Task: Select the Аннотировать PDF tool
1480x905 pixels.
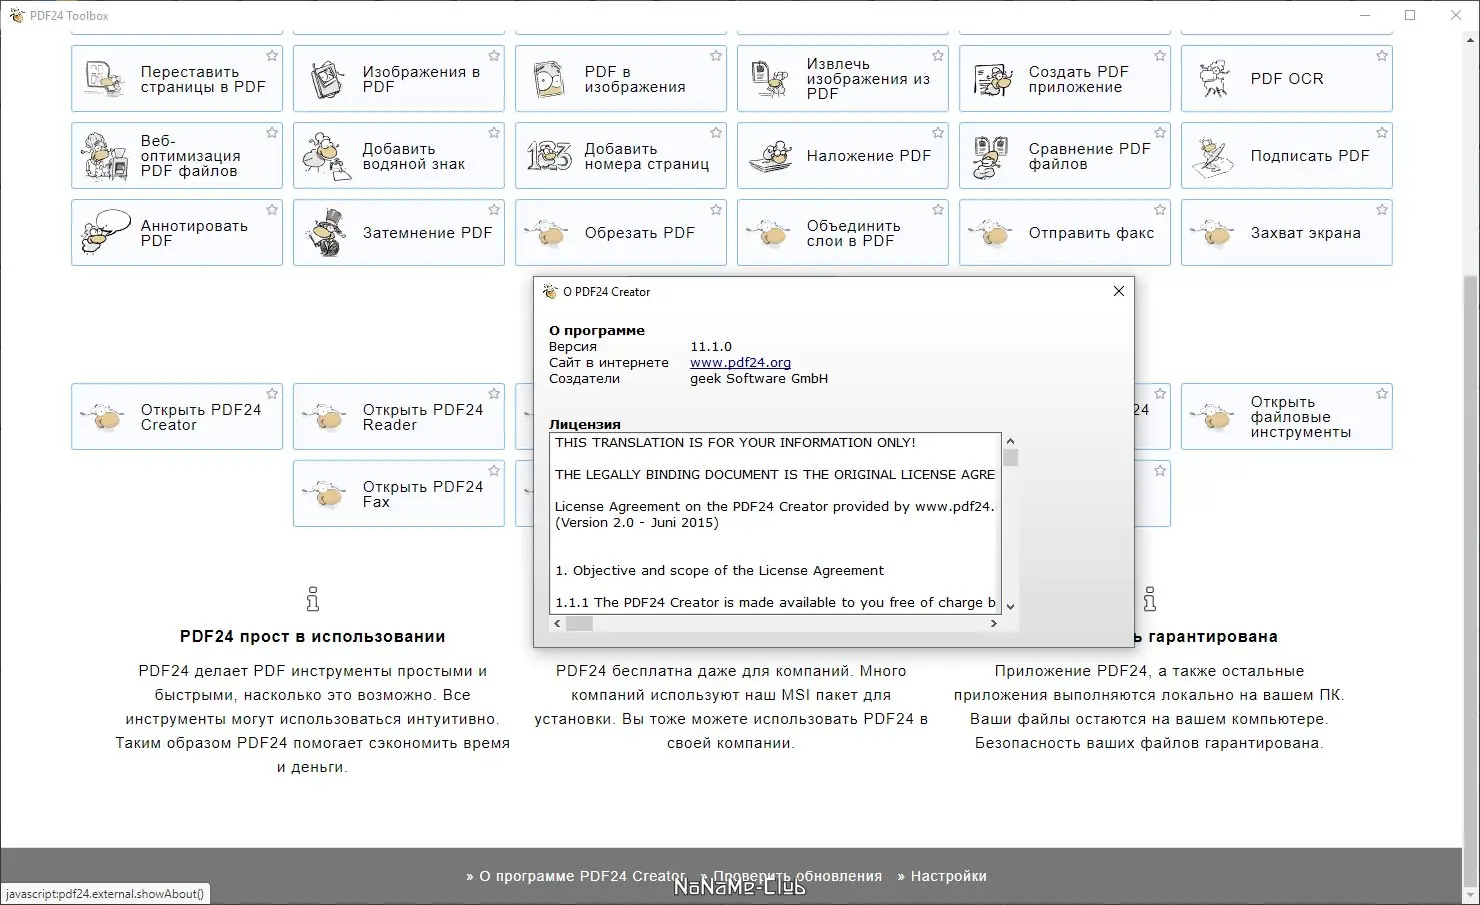Action: tap(177, 233)
